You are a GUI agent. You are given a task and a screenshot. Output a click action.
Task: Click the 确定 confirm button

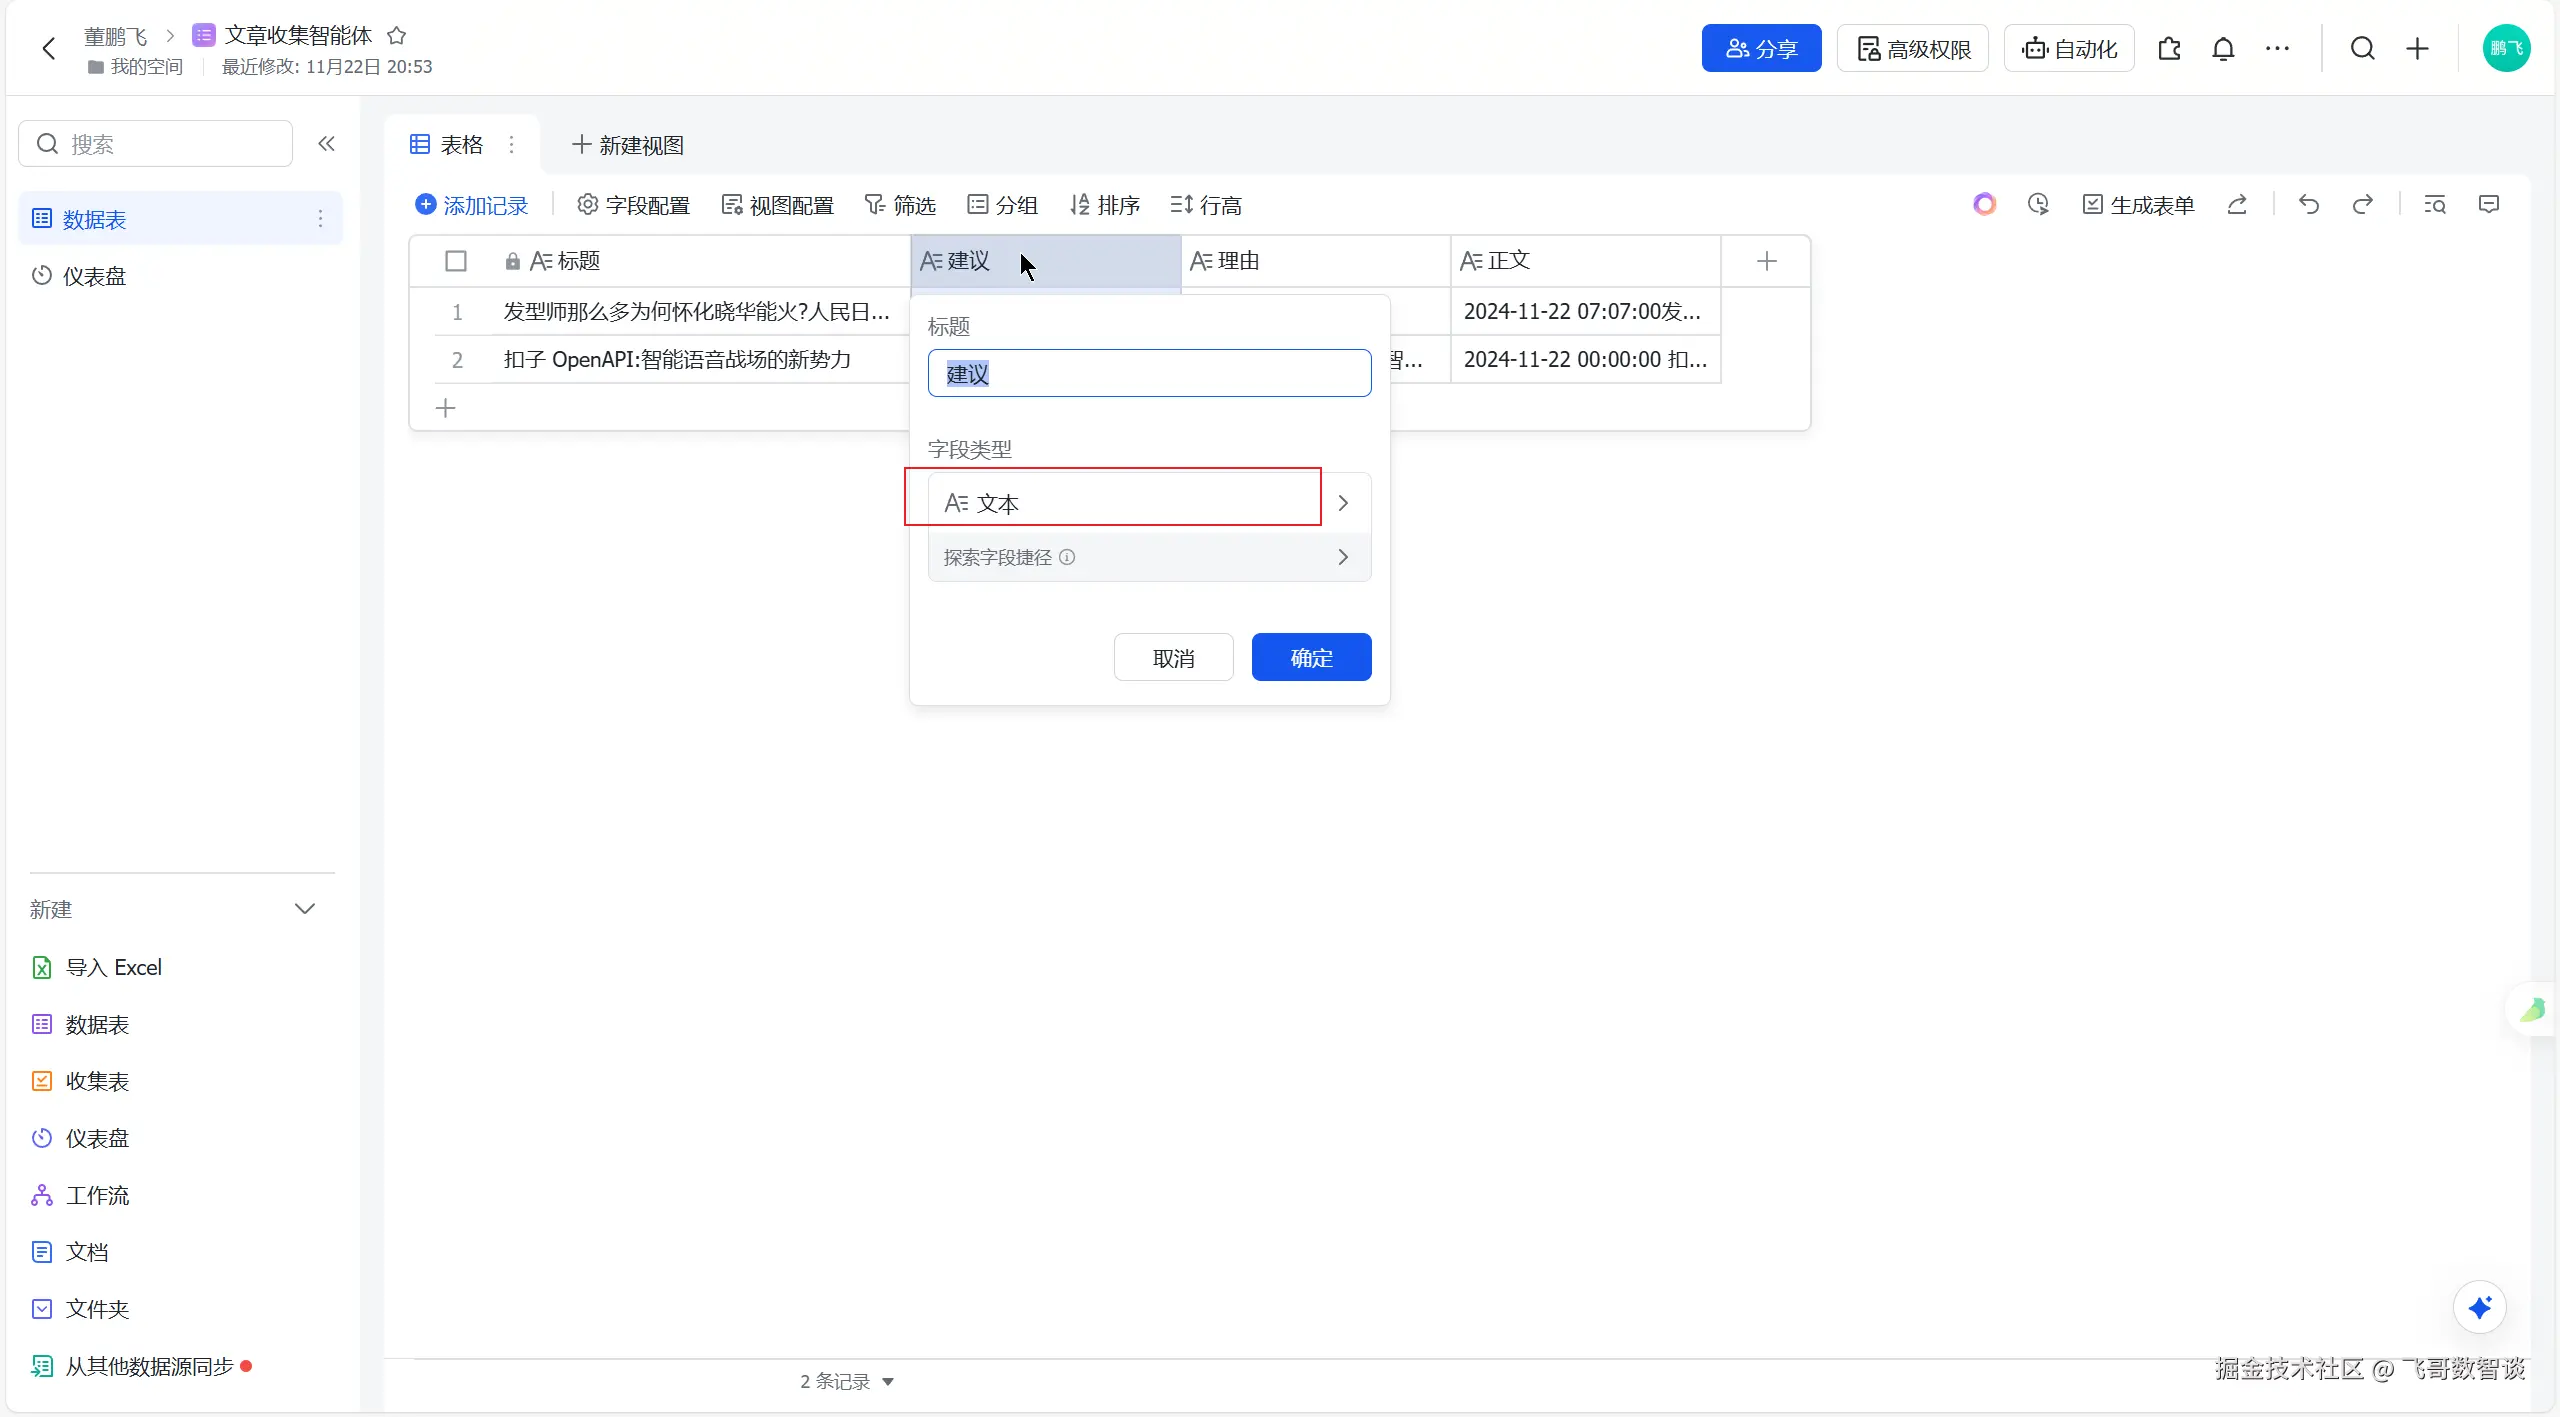pyautogui.click(x=1311, y=658)
